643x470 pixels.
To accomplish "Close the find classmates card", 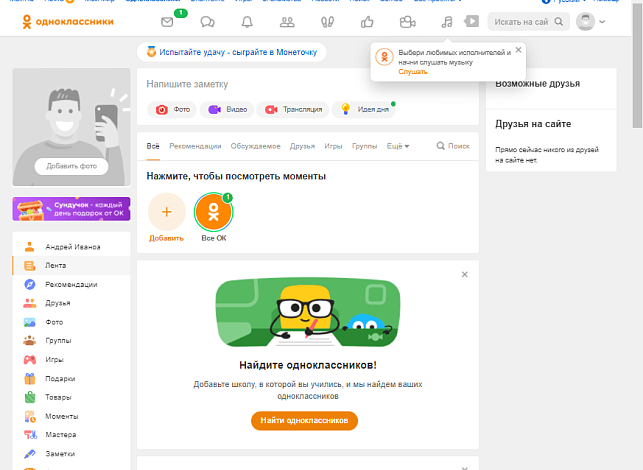I will [464, 274].
